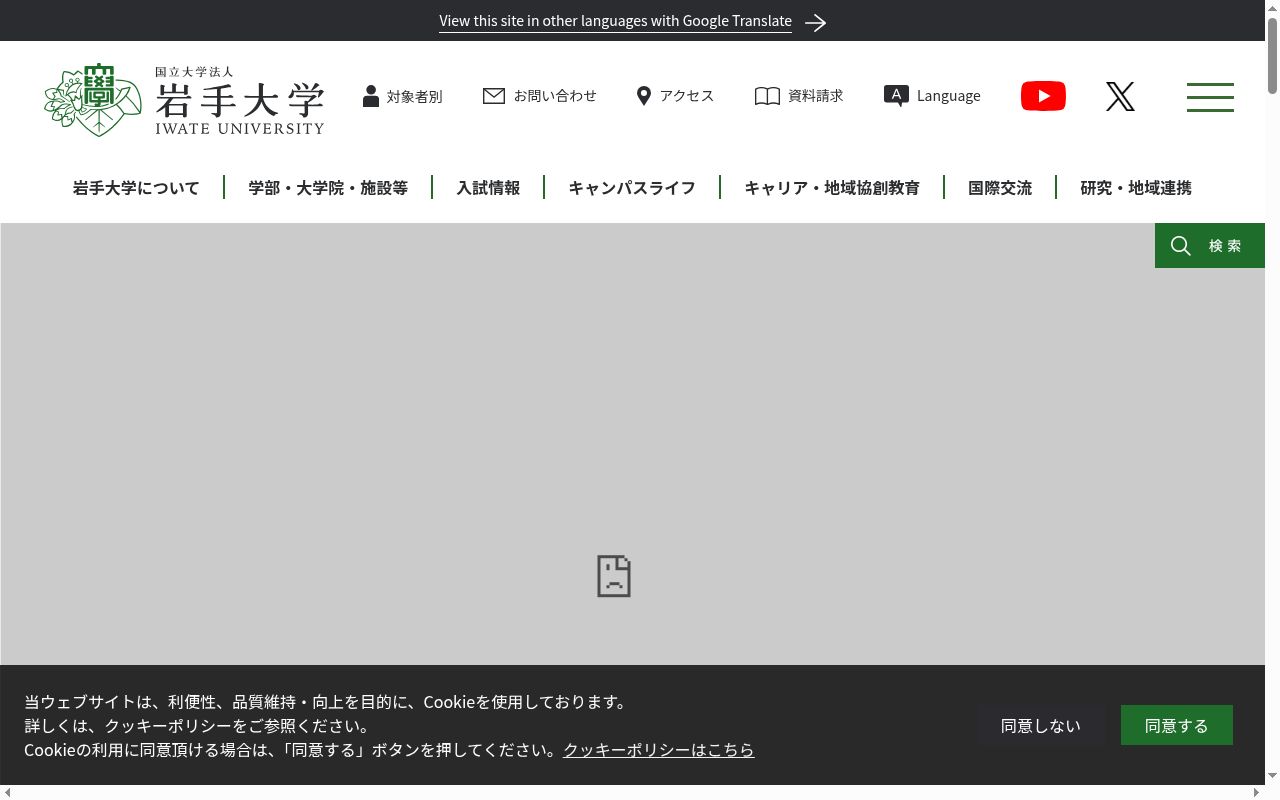Image resolution: width=1280 pixels, height=800 pixels.
Task: Click the Language speech bubble icon
Action: 896,96
